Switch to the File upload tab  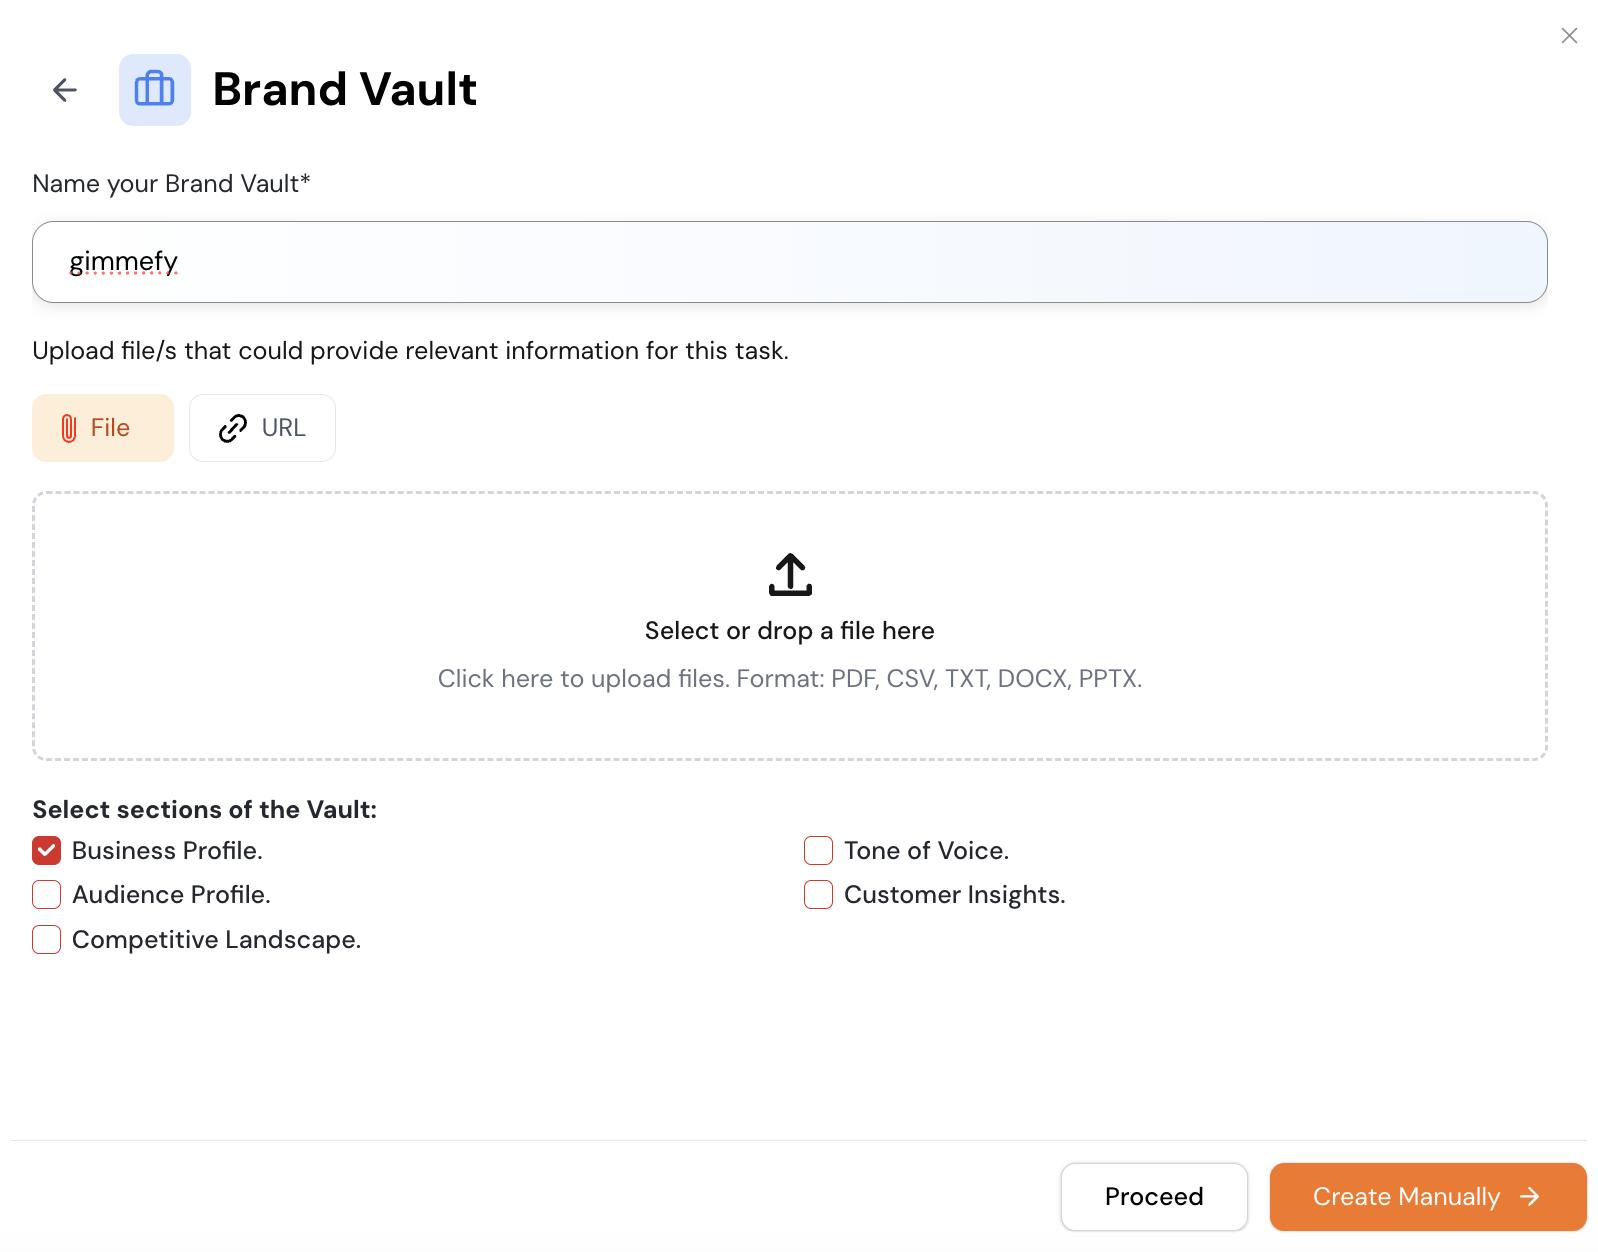[x=103, y=428]
